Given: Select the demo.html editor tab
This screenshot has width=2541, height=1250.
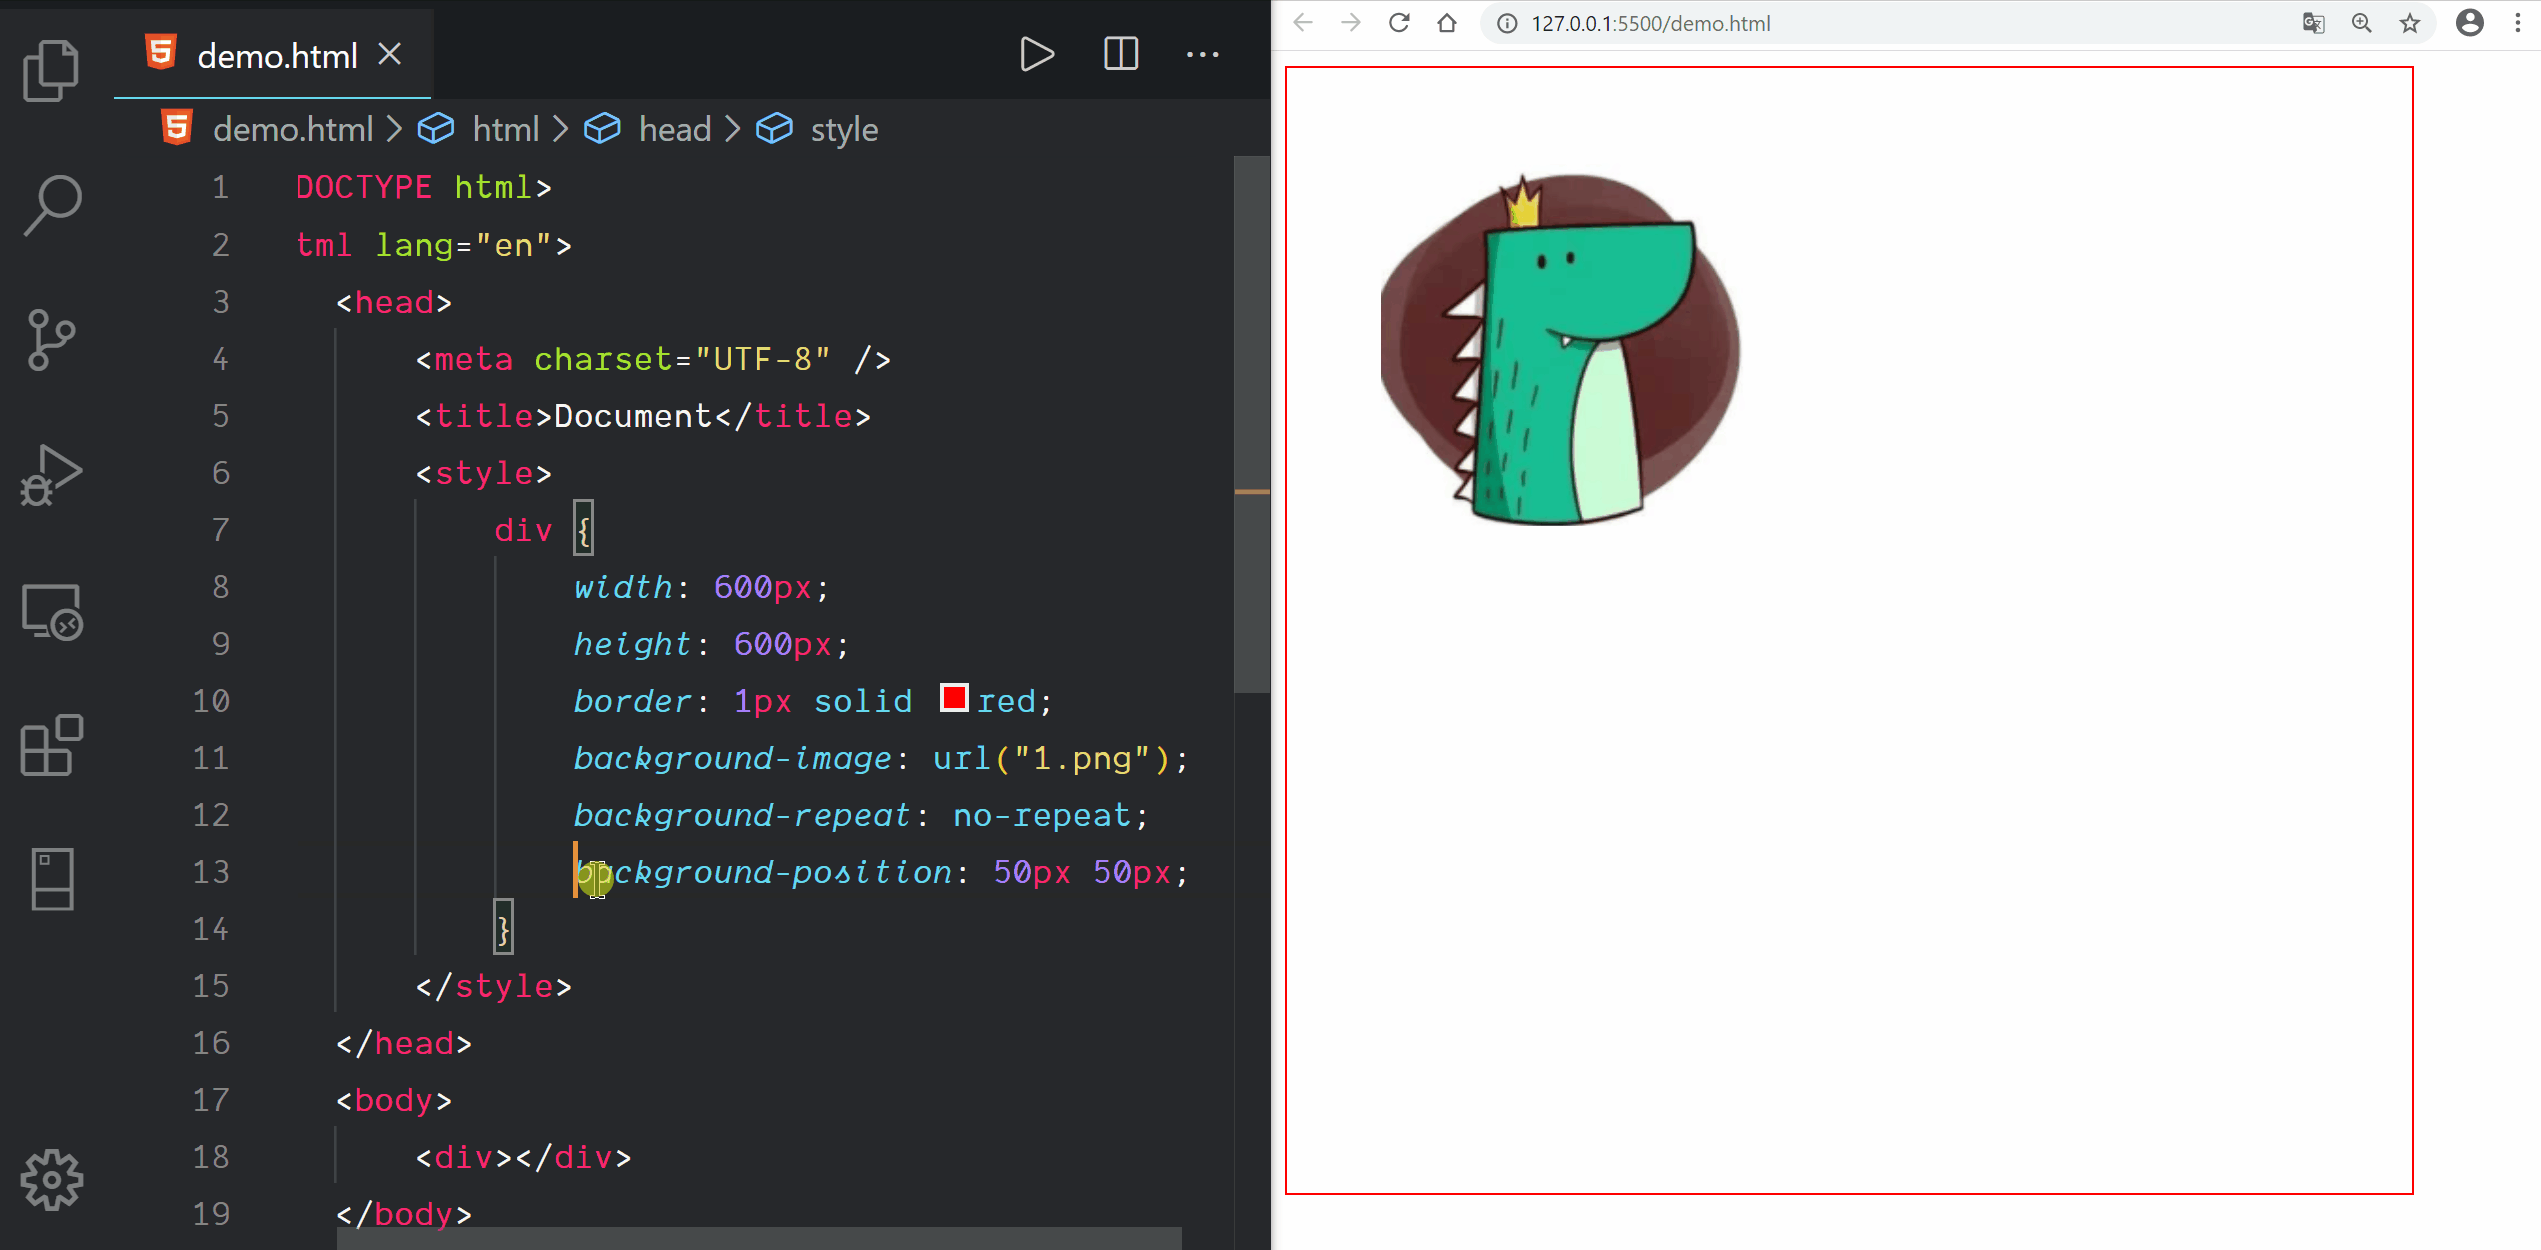Looking at the screenshot, I should click(x=277, y=56).
